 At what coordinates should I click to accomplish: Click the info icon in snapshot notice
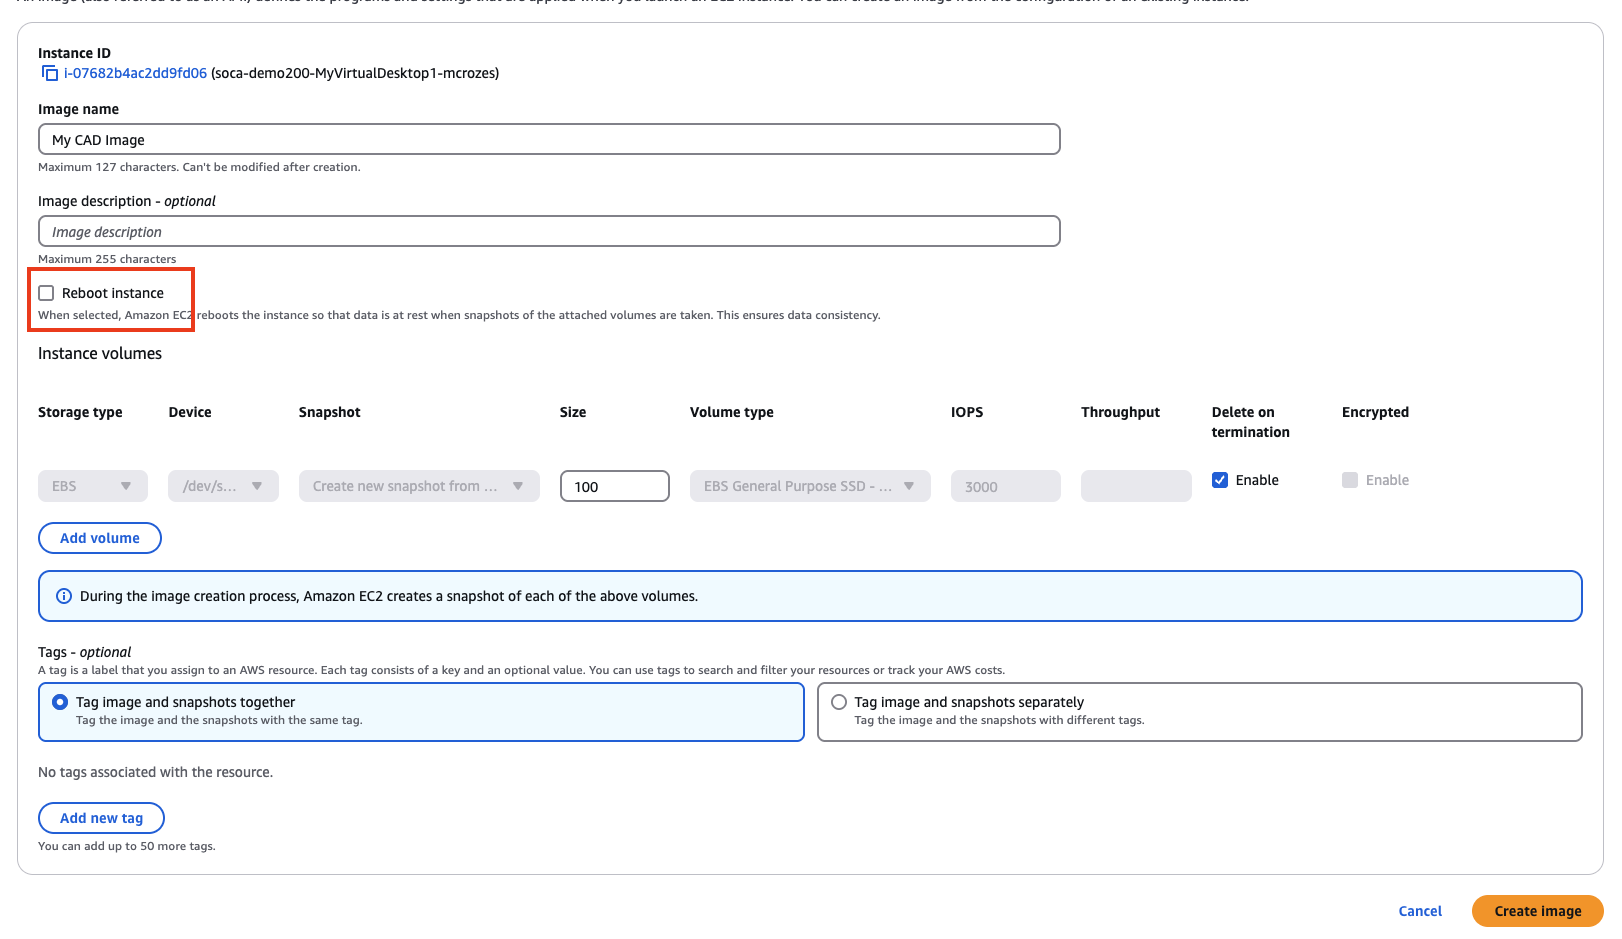[64, 596]
